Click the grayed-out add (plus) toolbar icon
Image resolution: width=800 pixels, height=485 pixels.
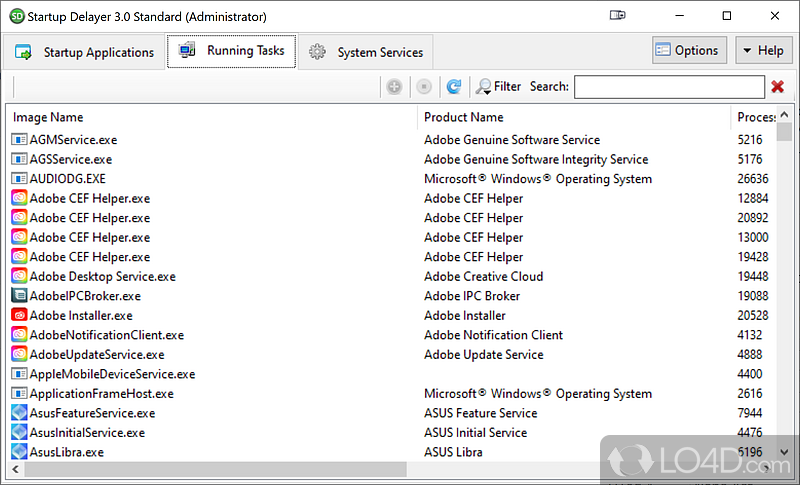click(x=394, y=87)
